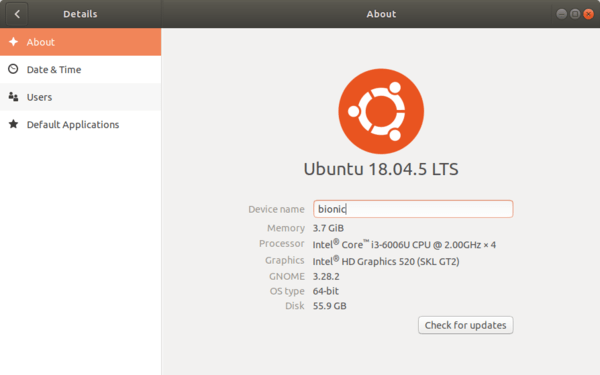Click the Details title in header
Screen dimensions: 600x375
tap(80, 14)
